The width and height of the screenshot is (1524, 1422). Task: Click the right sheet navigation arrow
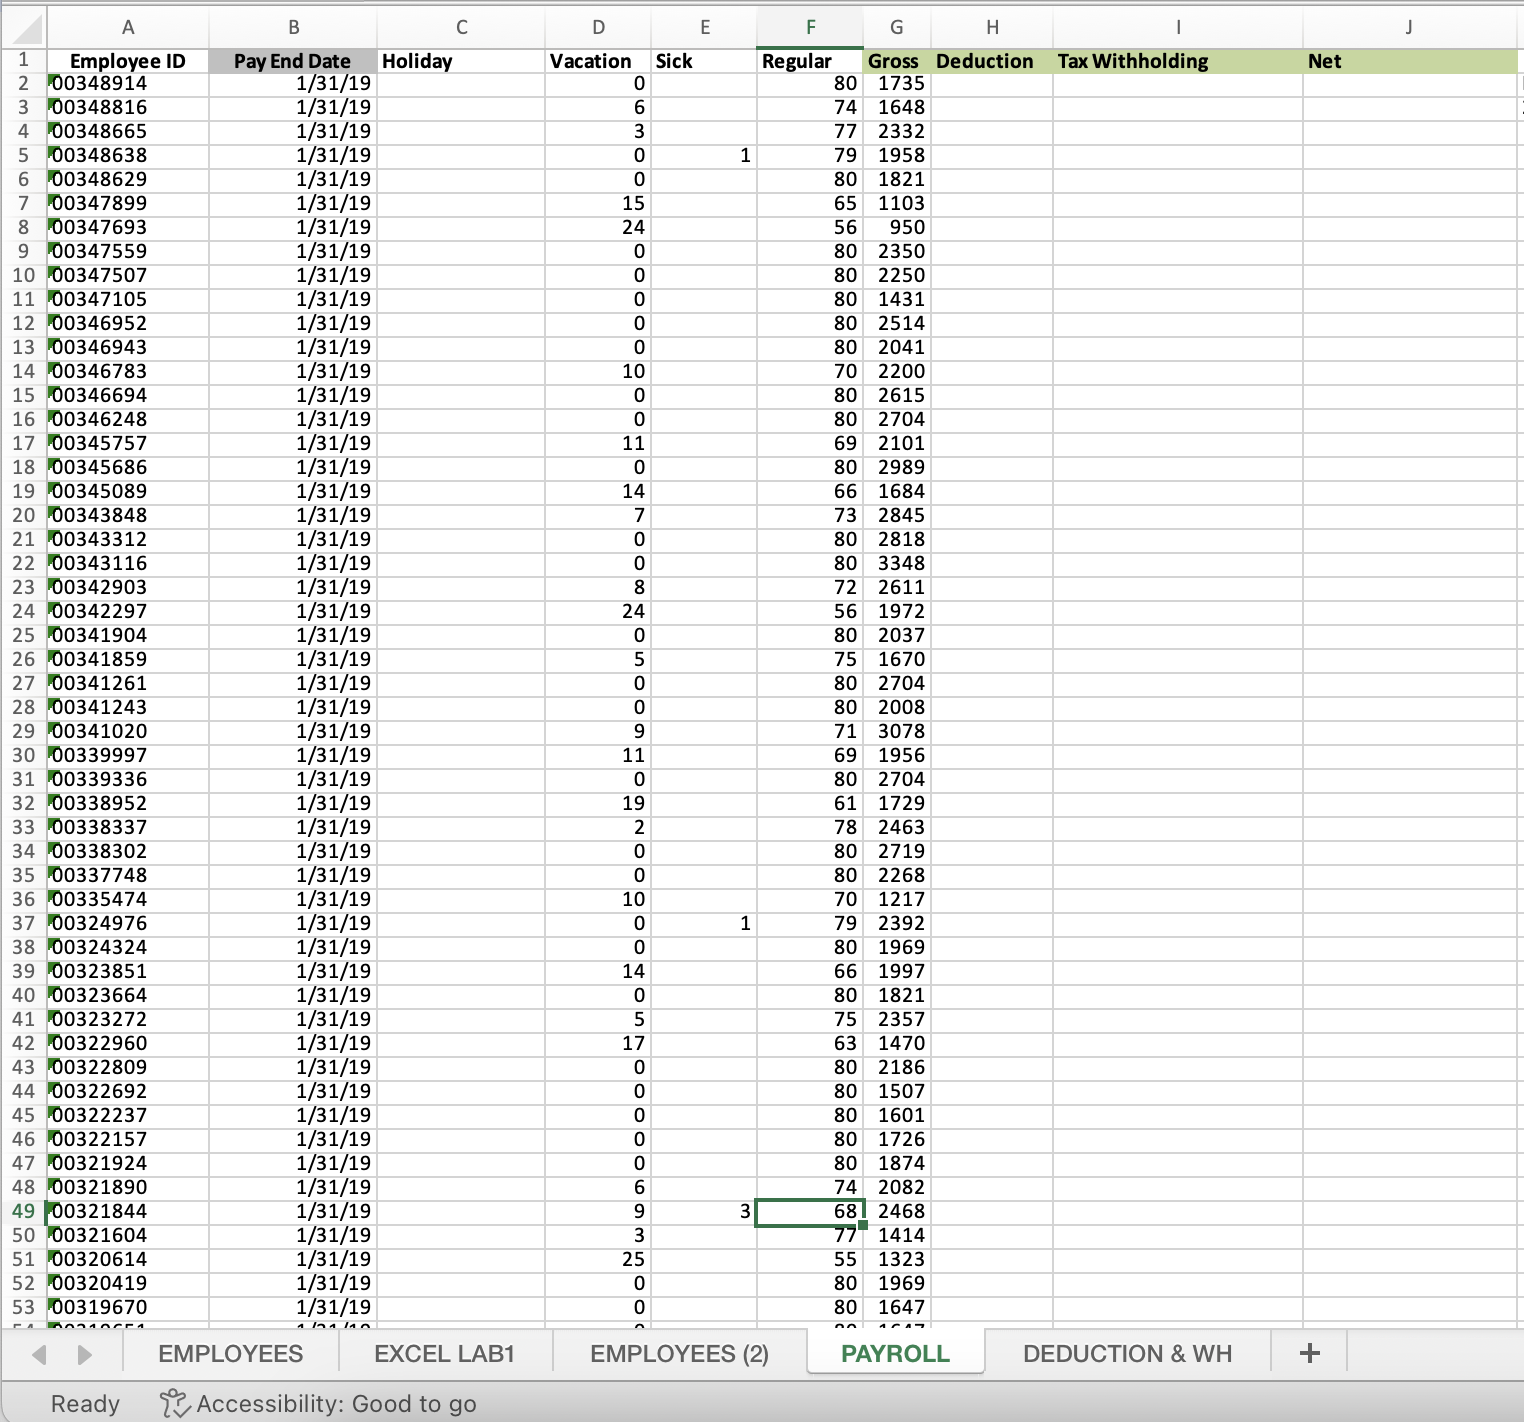(x=84, y=1352)
